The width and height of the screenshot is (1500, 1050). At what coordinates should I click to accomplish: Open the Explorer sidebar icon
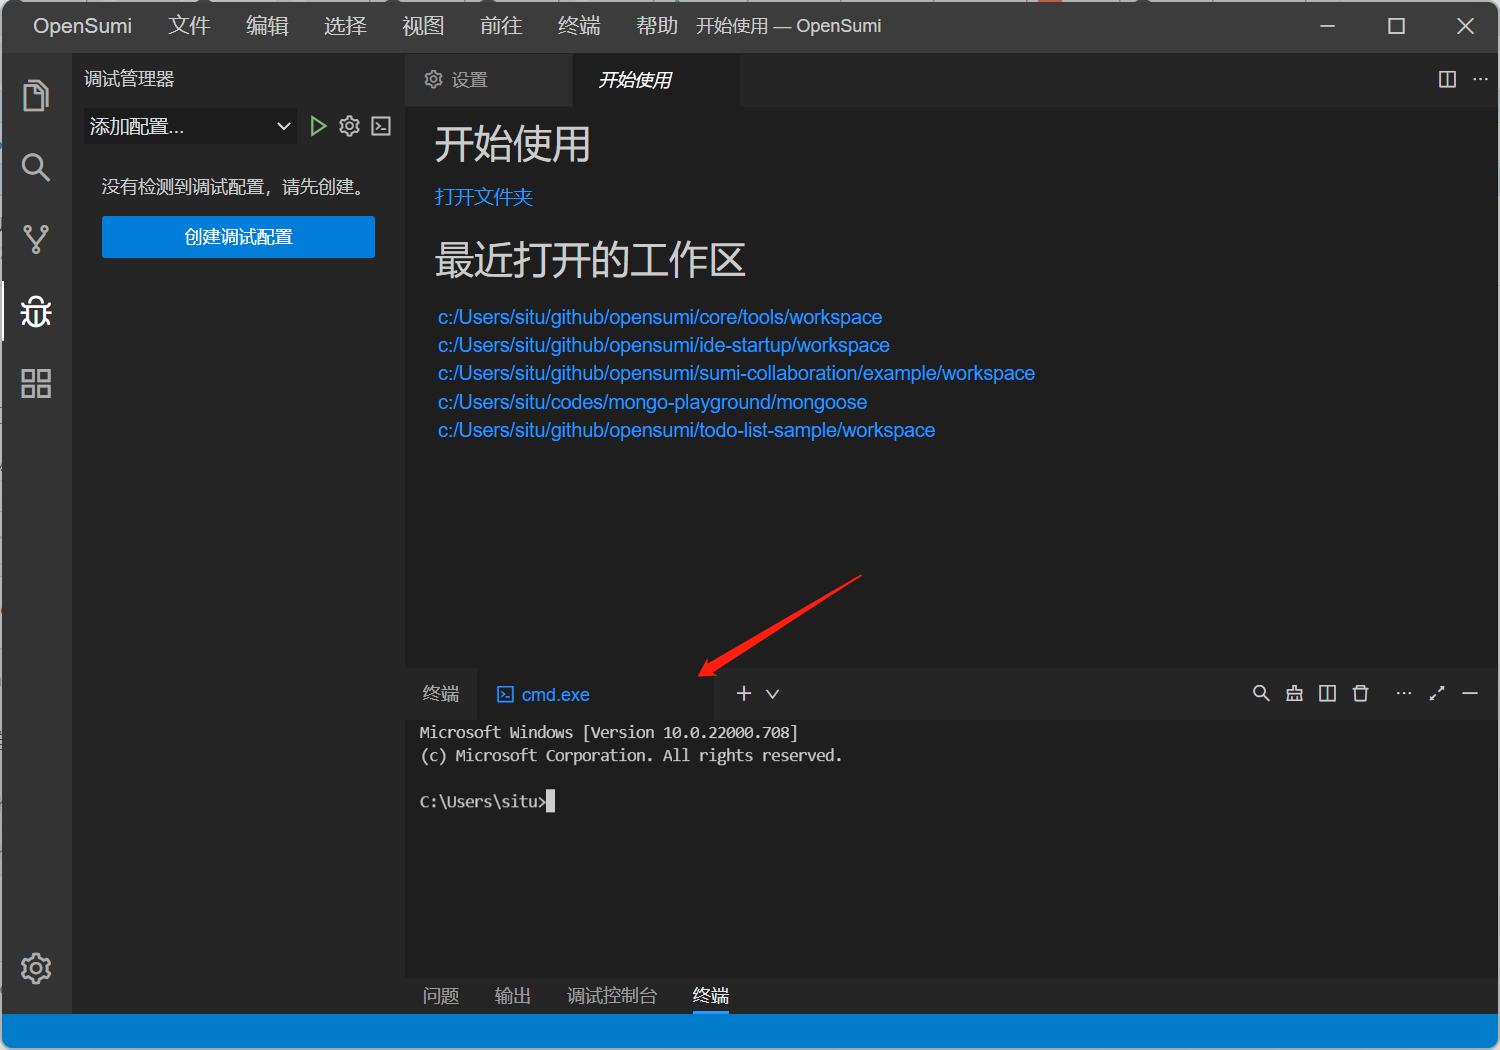point(36,95)
